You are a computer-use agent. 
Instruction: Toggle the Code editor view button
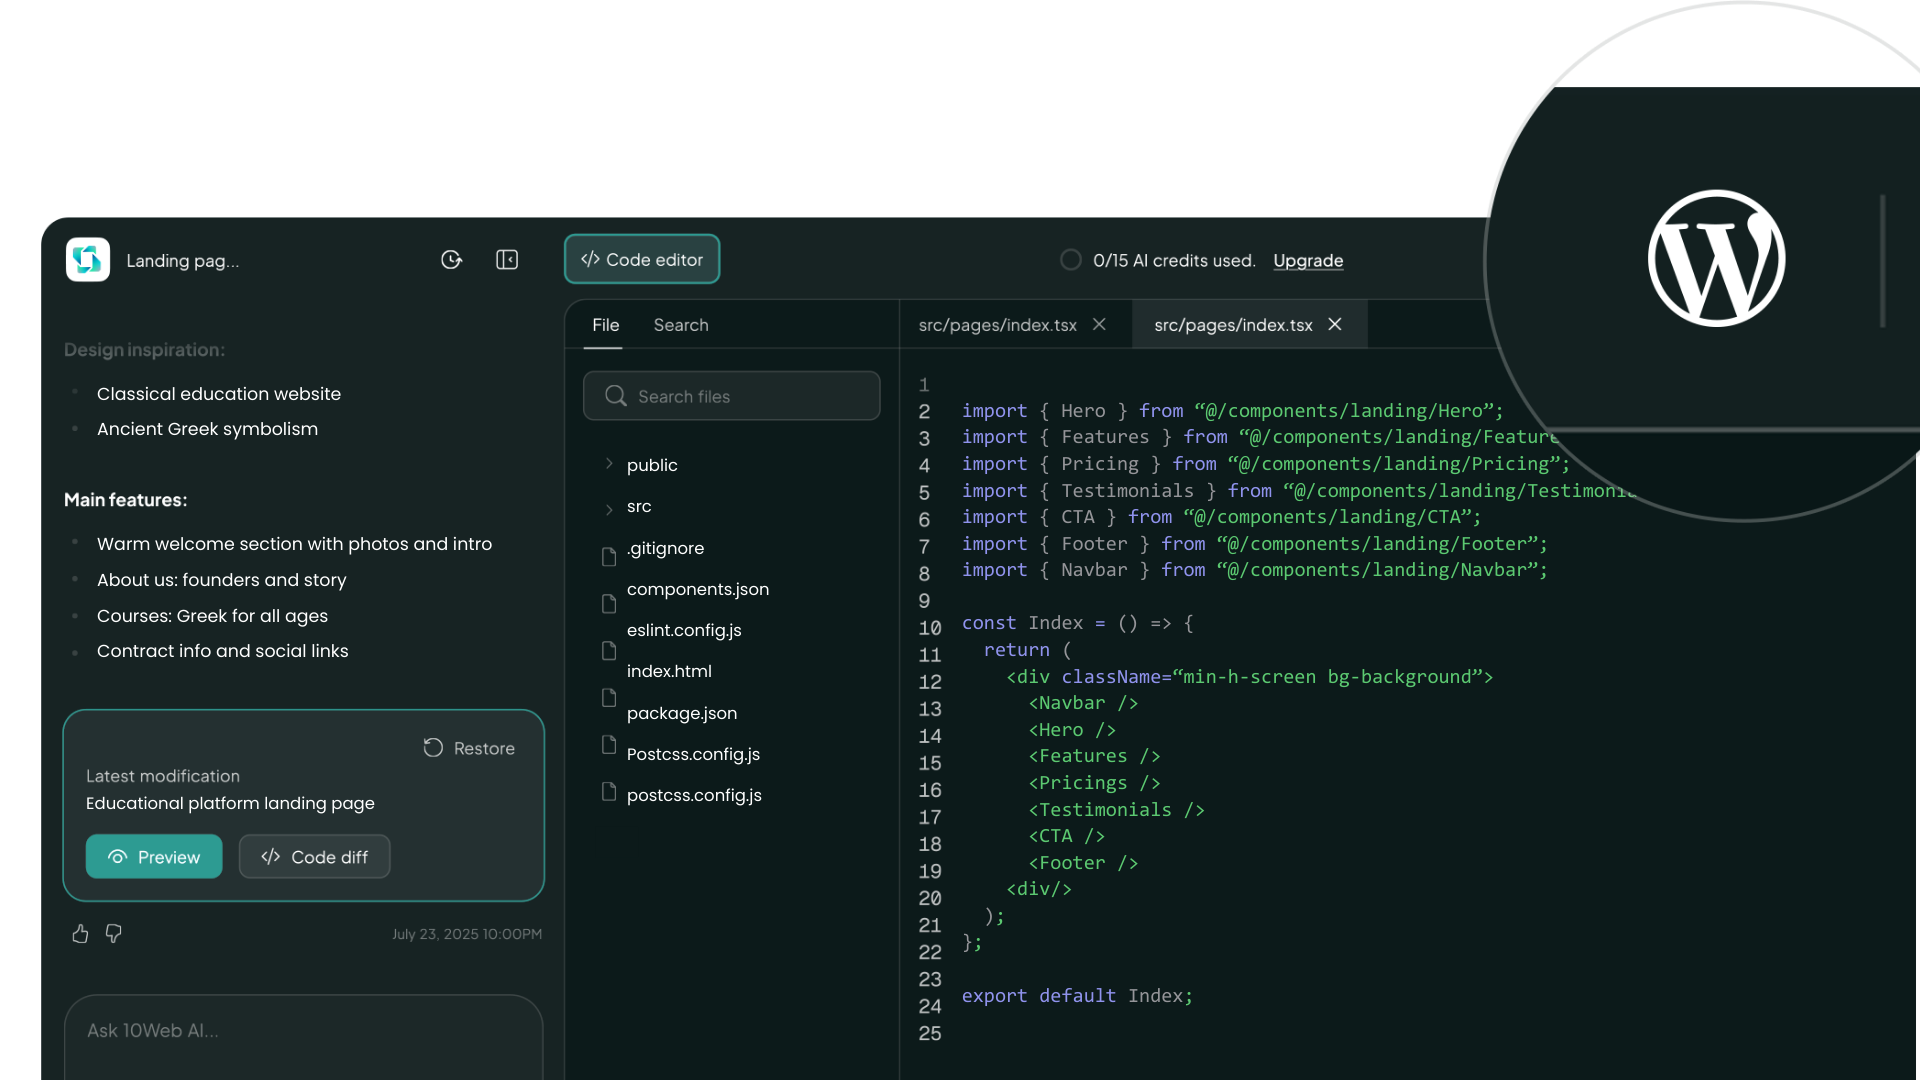642,259
